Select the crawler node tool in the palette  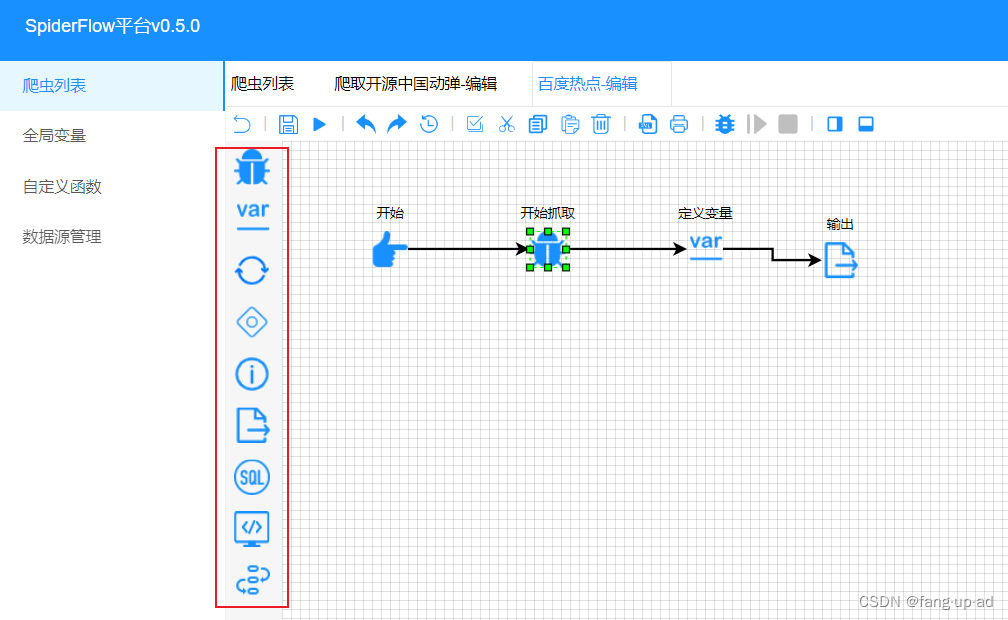pyautogui.click(x=251, y=168)
